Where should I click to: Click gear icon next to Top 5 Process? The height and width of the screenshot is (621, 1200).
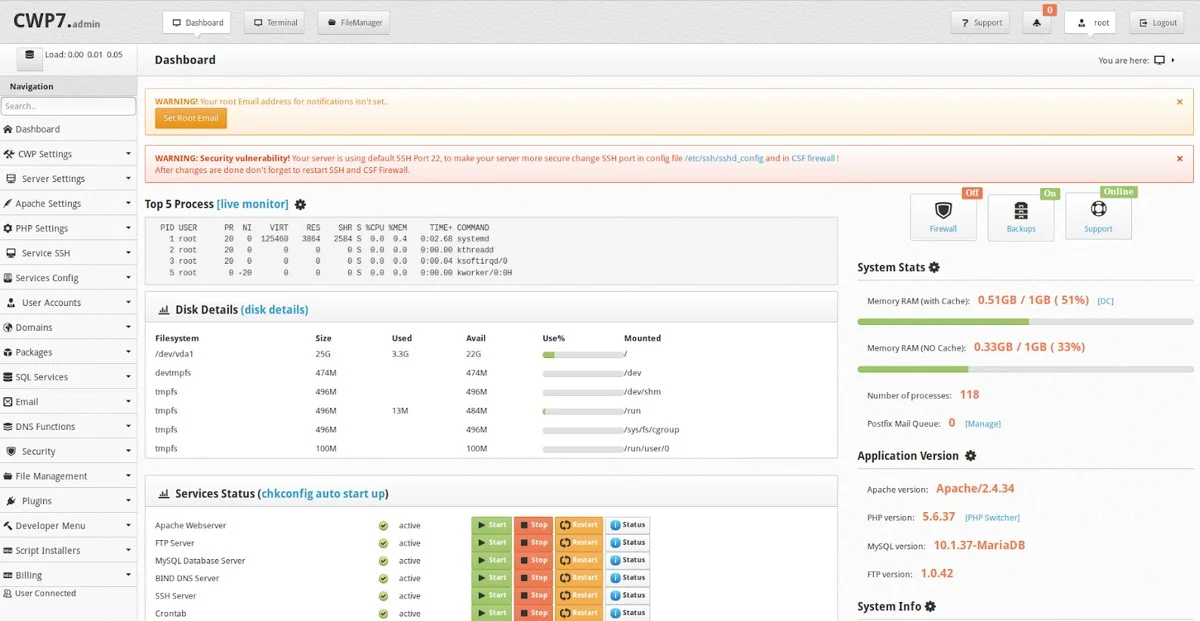300,205
